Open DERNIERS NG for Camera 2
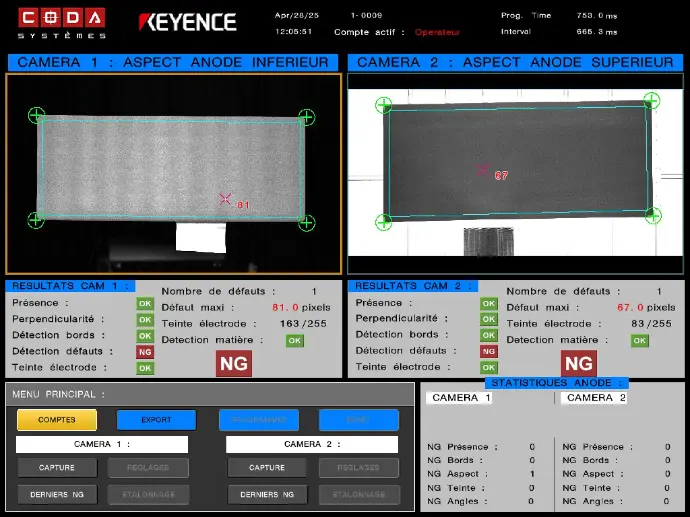Viewport: 690px width, 517px height. [x=267, y=495]
